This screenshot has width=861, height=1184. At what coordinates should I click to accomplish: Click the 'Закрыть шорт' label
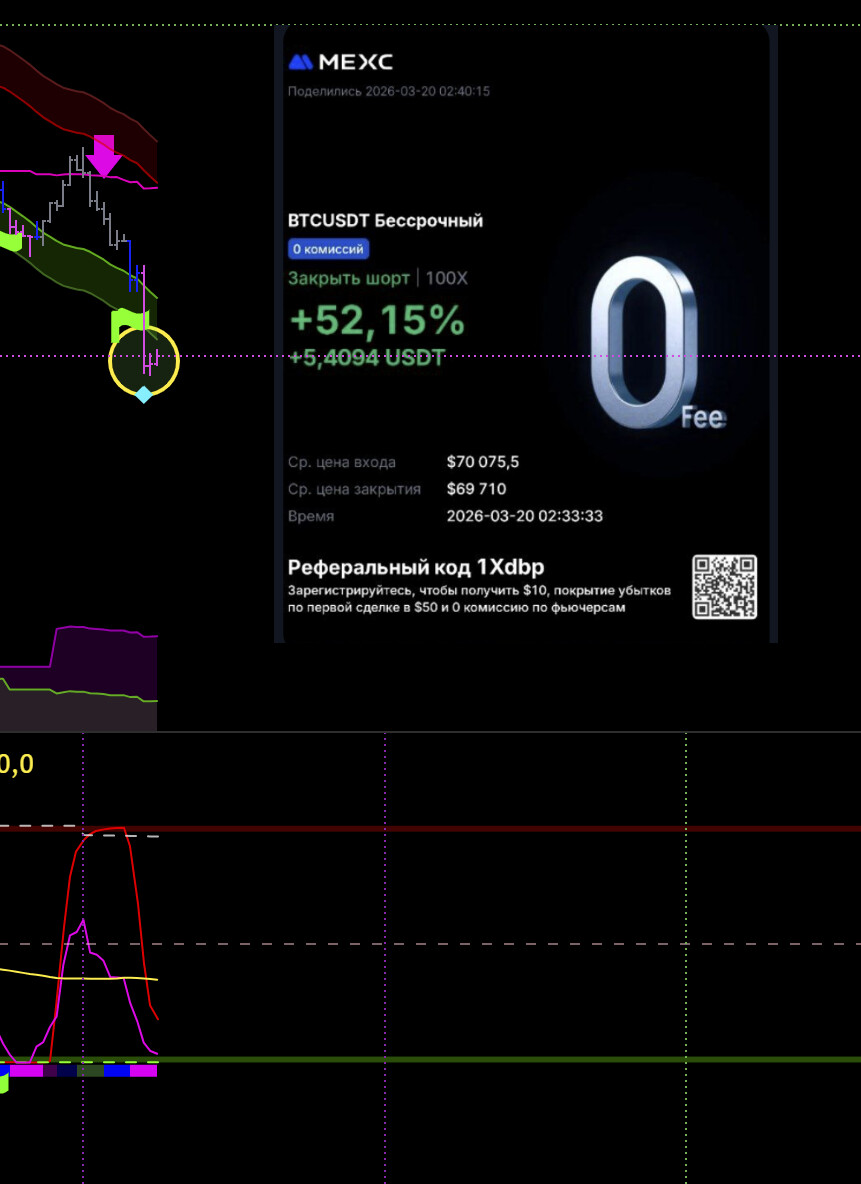click(x=349, y=278)
